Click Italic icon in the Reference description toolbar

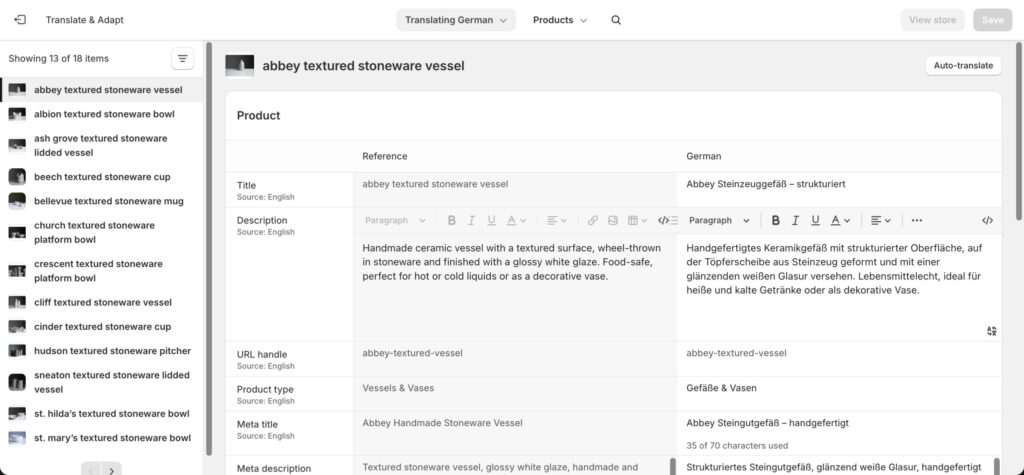click(x=471, y=221)
